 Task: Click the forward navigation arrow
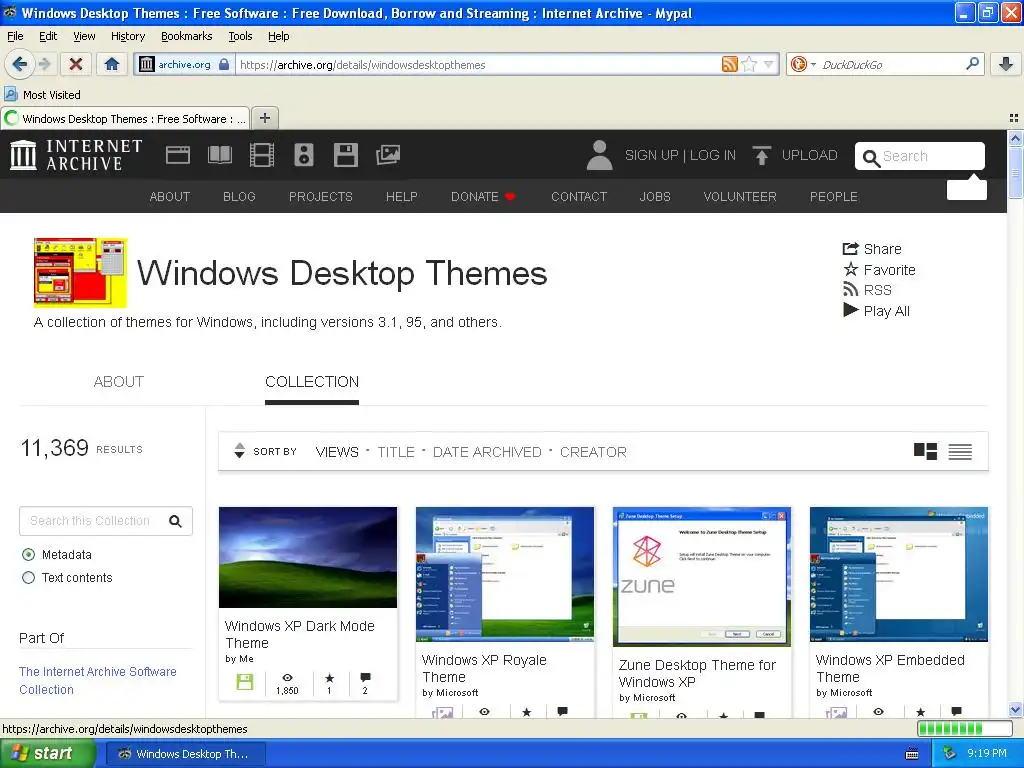(44, 64)
